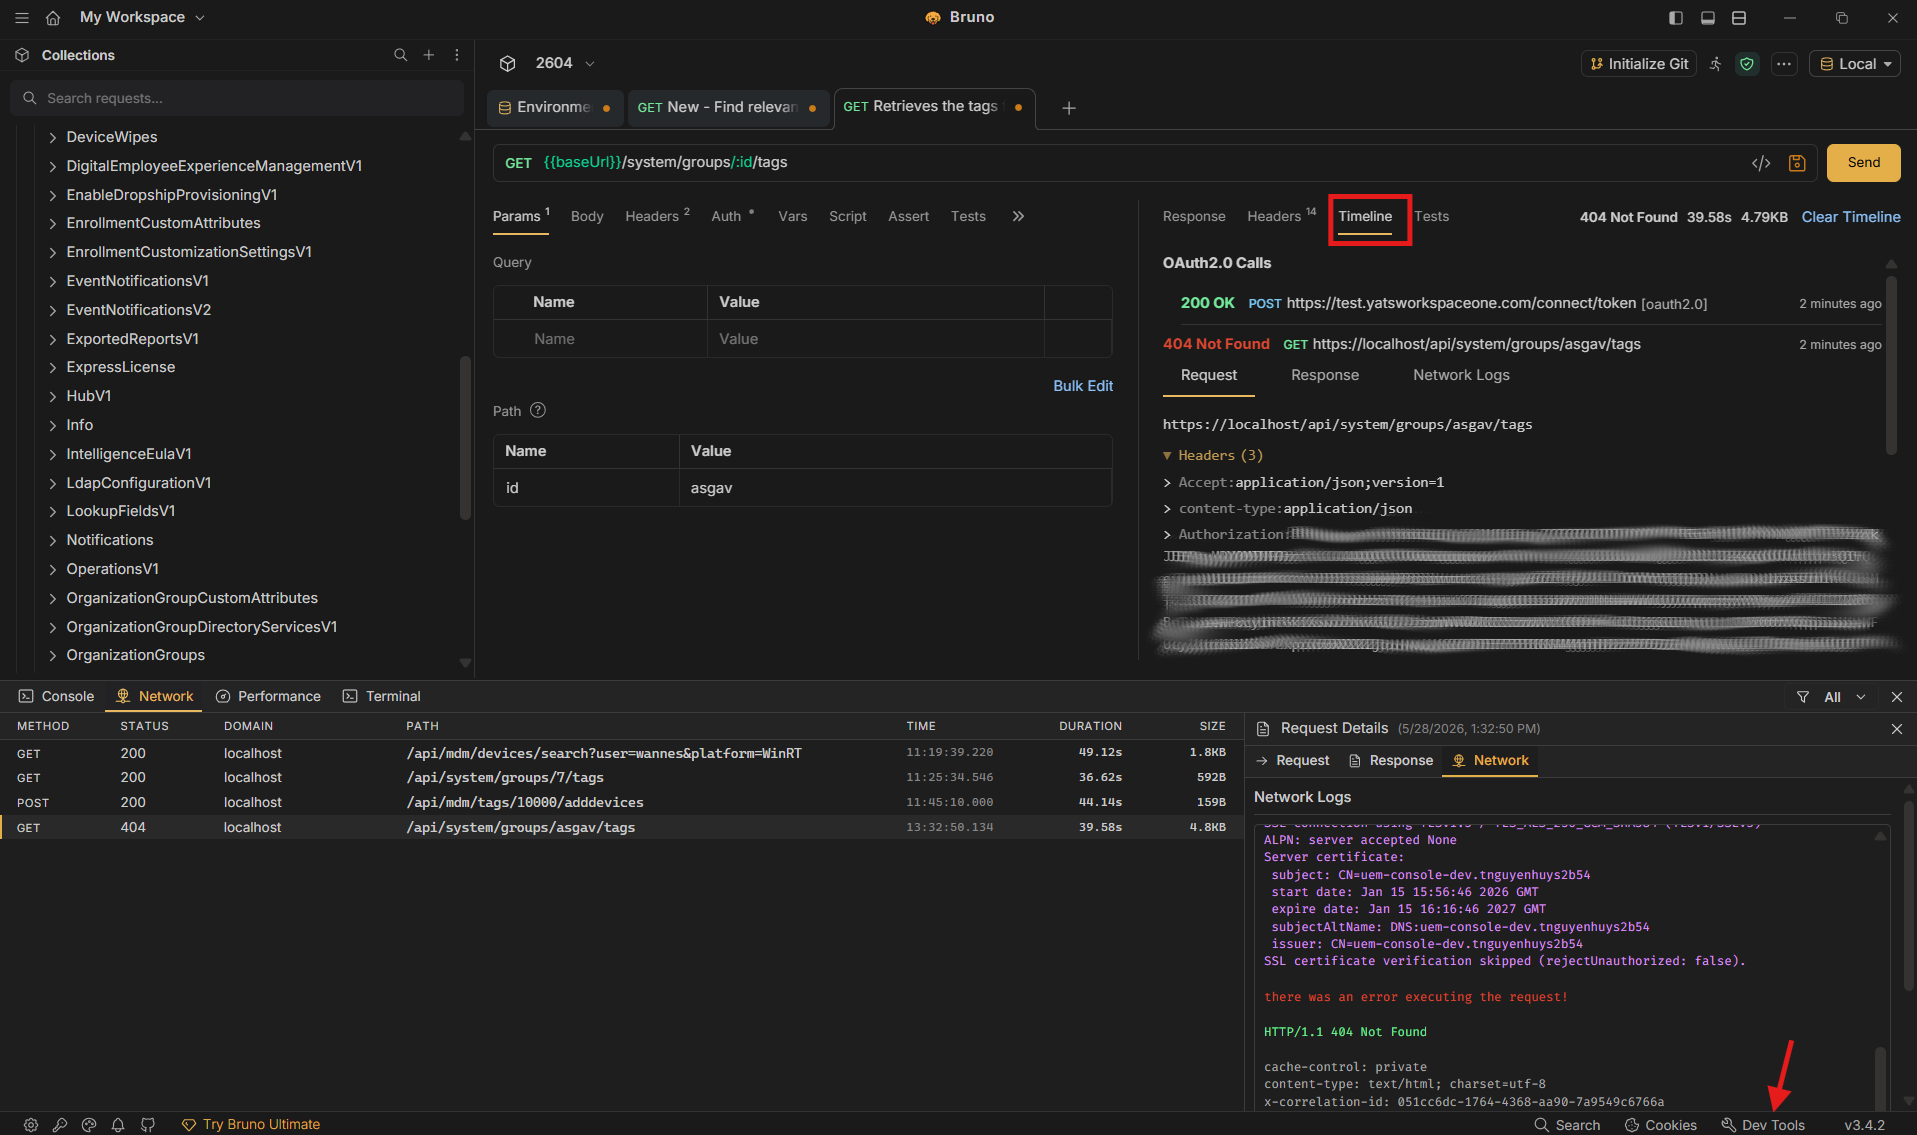Click the Bulk Edit link

[x=1083, y=386]
